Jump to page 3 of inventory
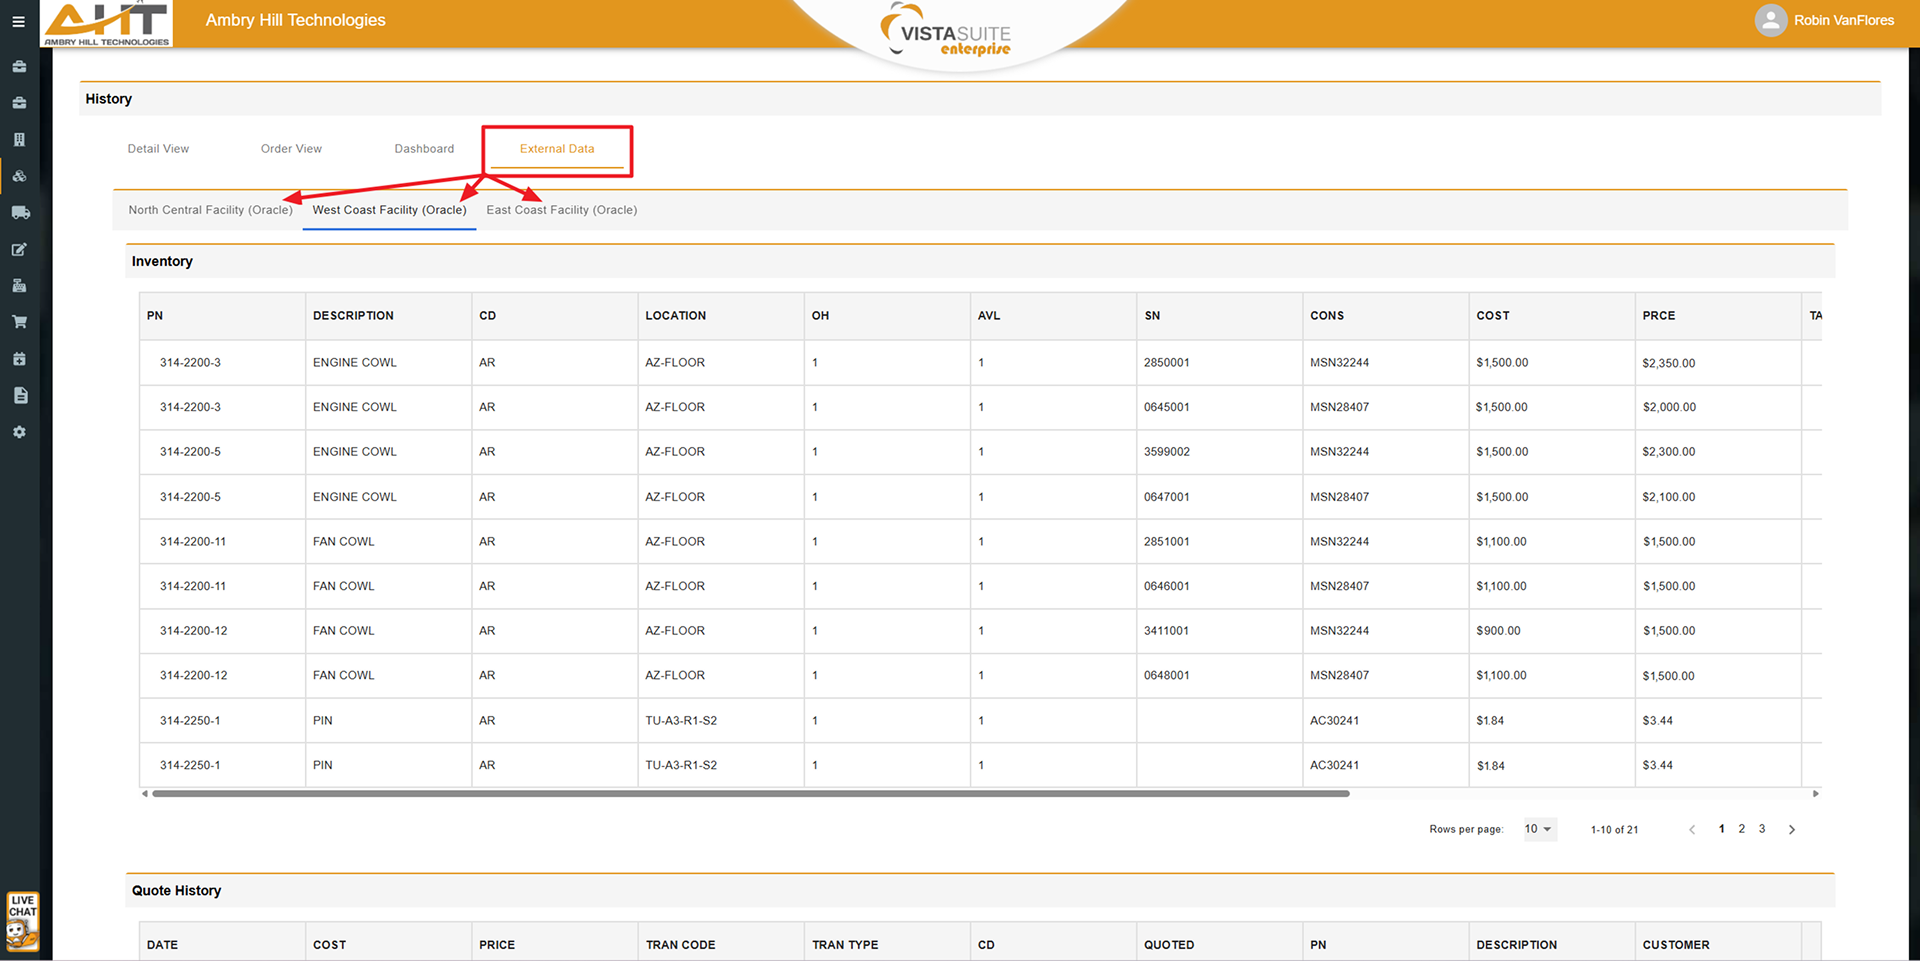The image size is (1920, 961). tap(1762, 829)
